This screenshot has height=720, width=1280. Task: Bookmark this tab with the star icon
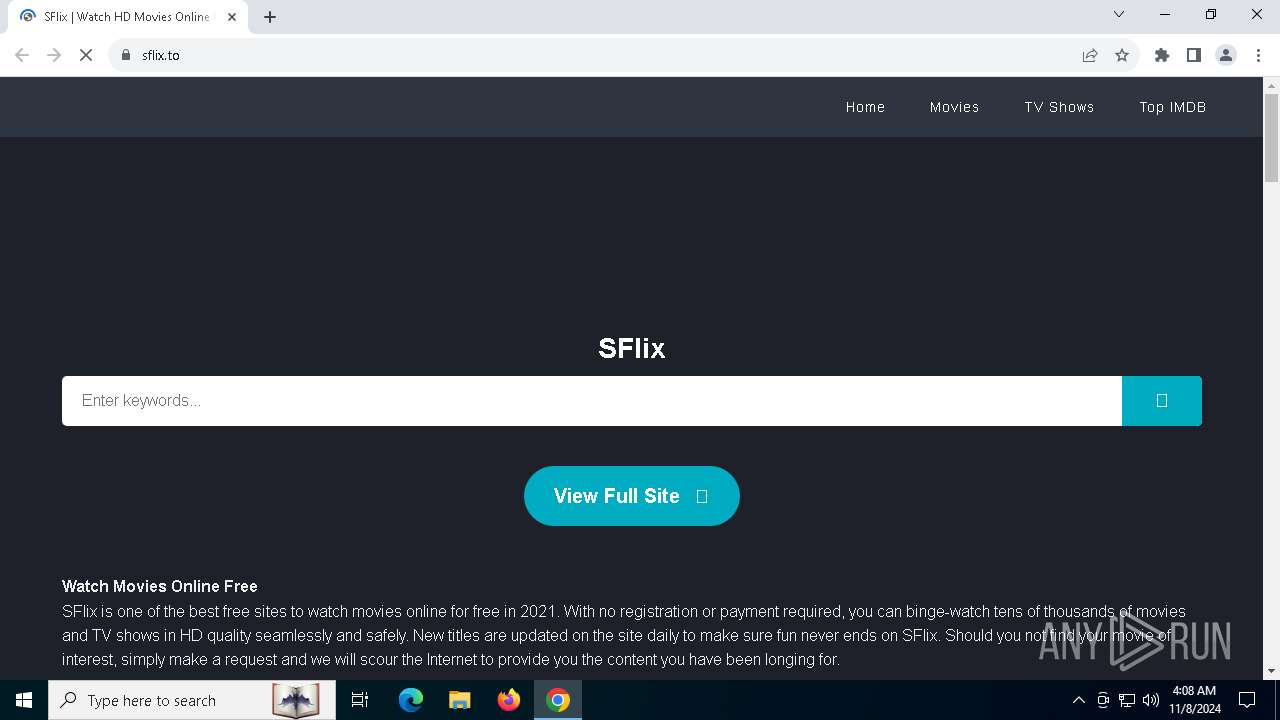point(1122,55)
